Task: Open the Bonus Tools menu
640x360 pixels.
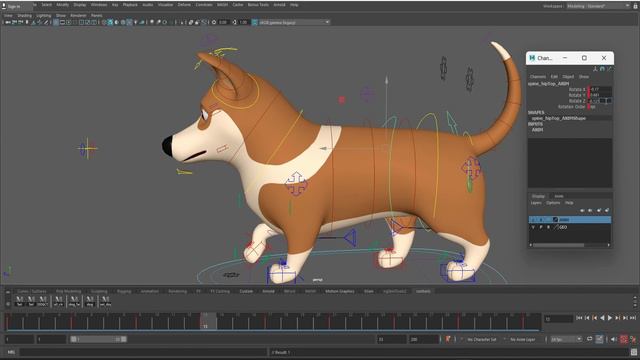Action: point(258,5)
